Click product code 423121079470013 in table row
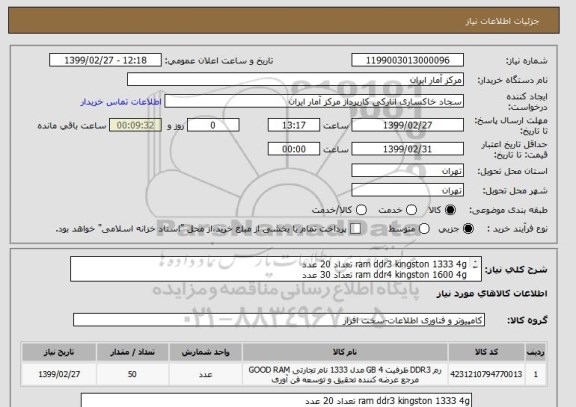The image size is (576, 407). pos(486,374)
